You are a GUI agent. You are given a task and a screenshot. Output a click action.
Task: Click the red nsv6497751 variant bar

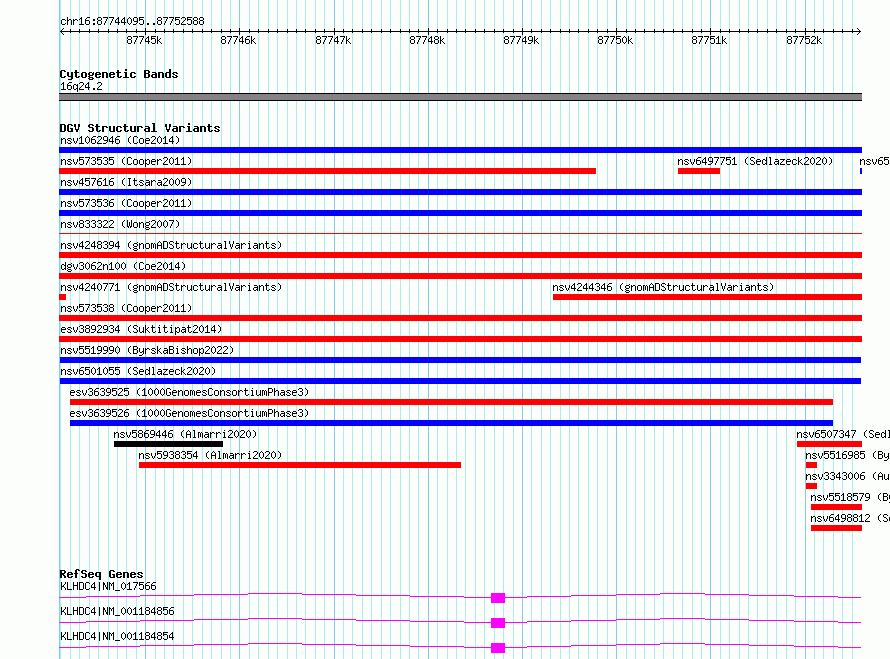coord(699,171)
